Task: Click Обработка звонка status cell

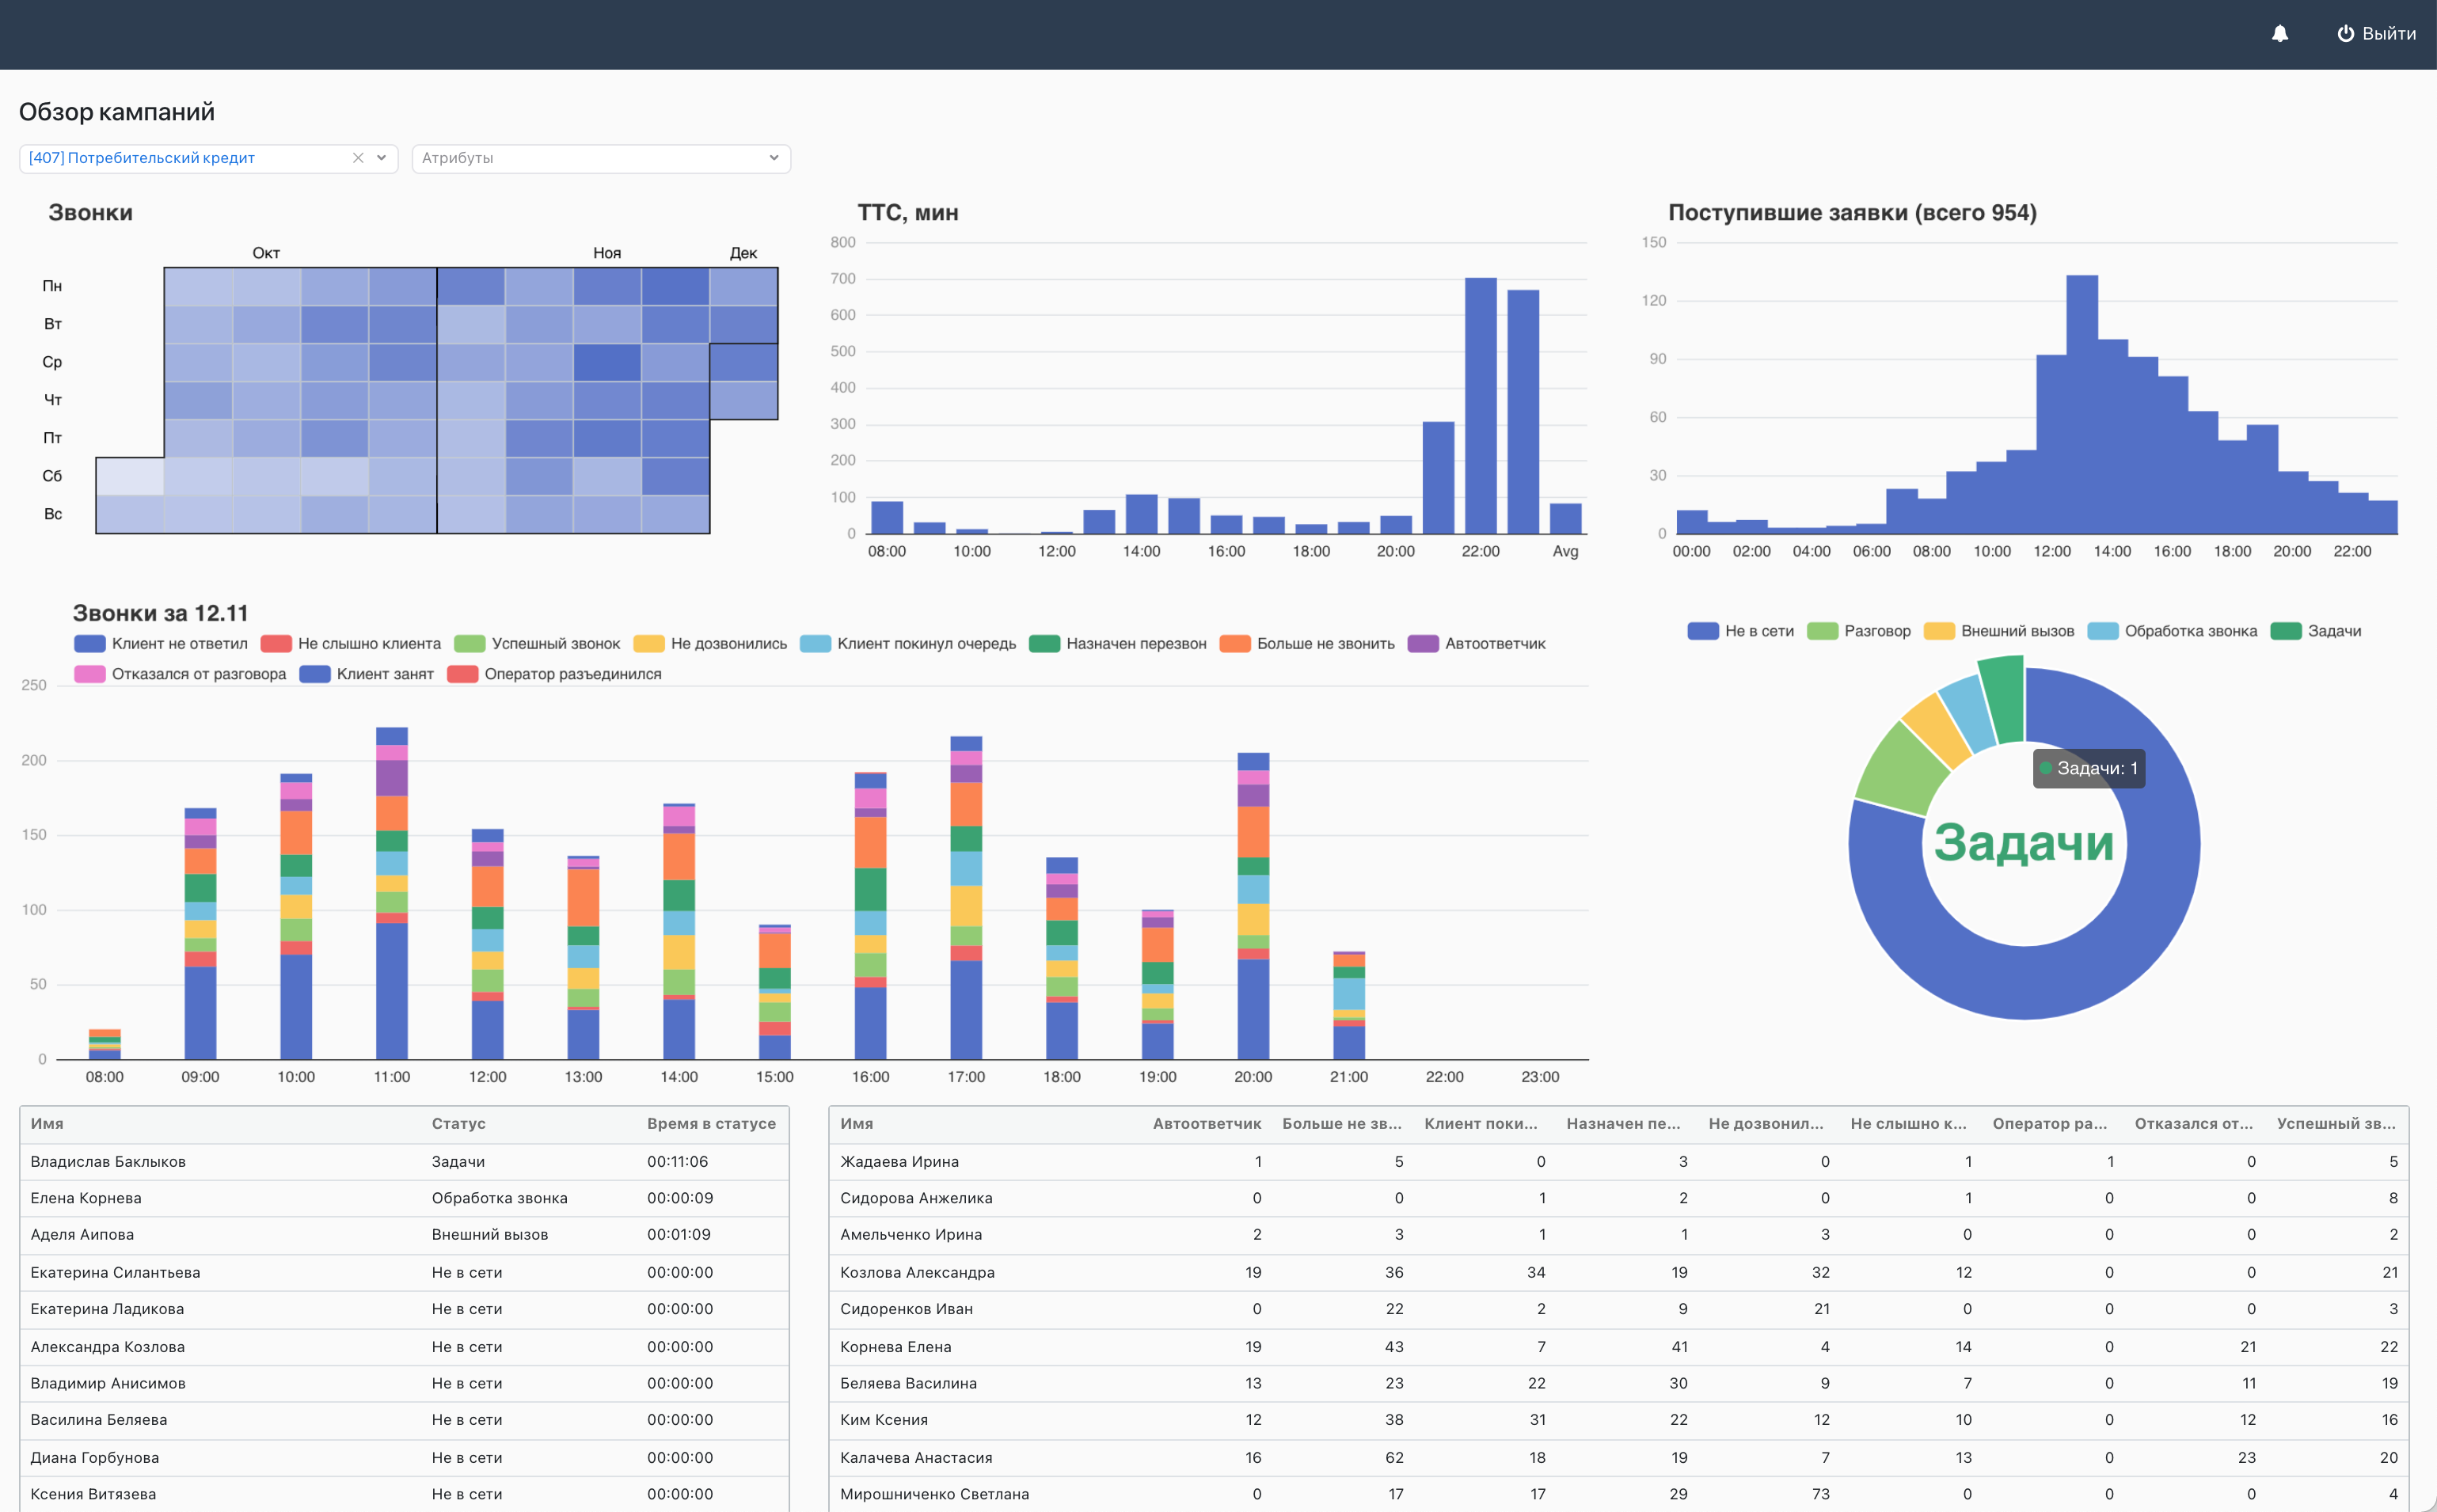Action: (x=499, y=1198)
